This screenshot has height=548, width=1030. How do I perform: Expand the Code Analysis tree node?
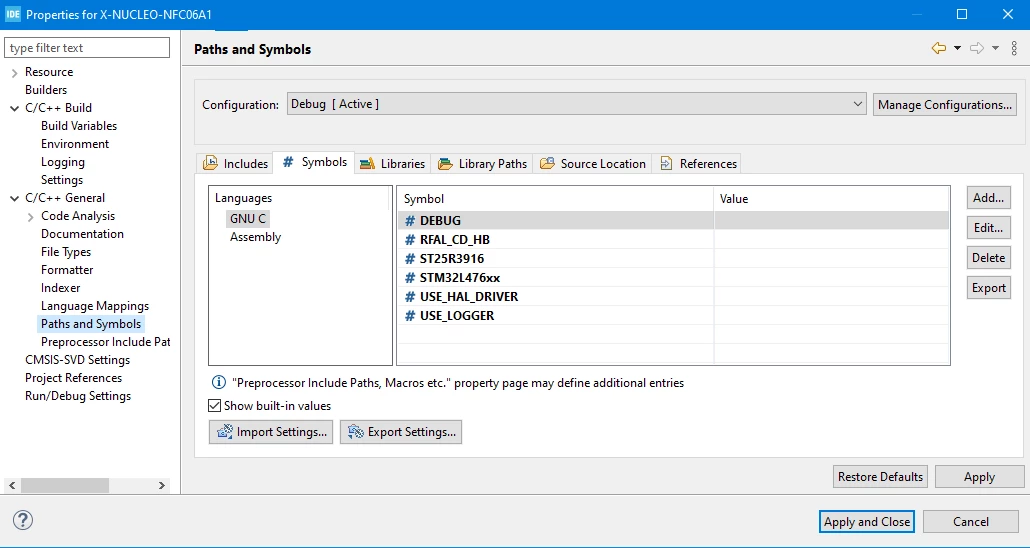(x=30, y=217)
